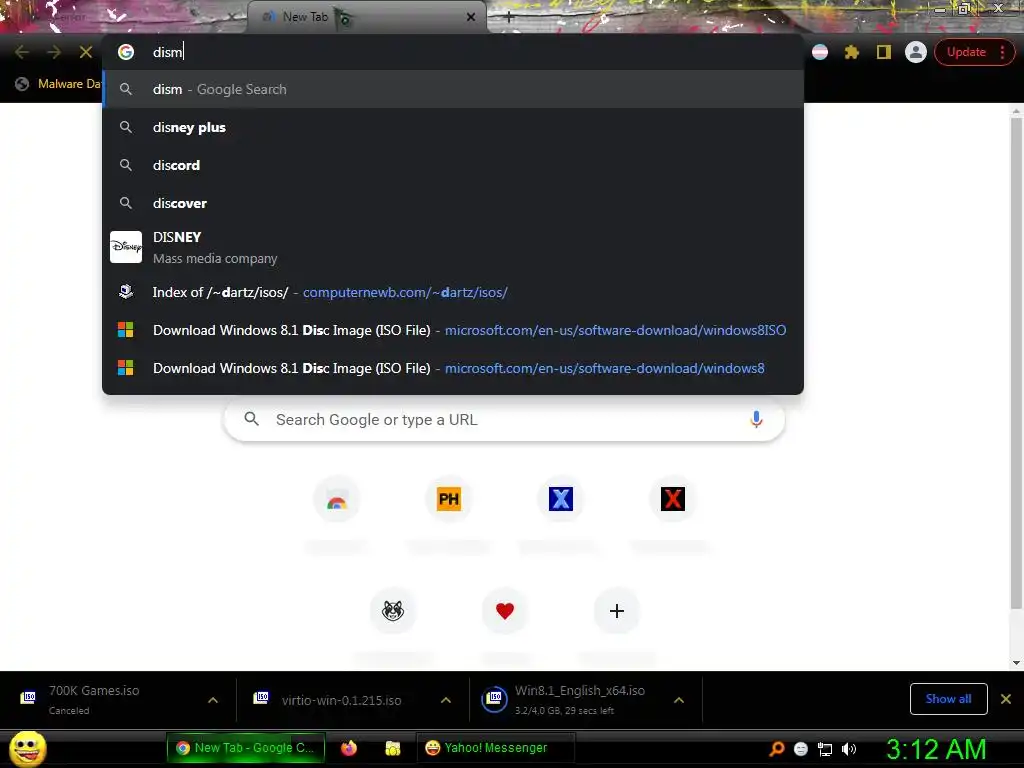Open the Chrome-colored shortcut tile
This screenshot has height=768, width=1024.
click(x=337, y=500)
